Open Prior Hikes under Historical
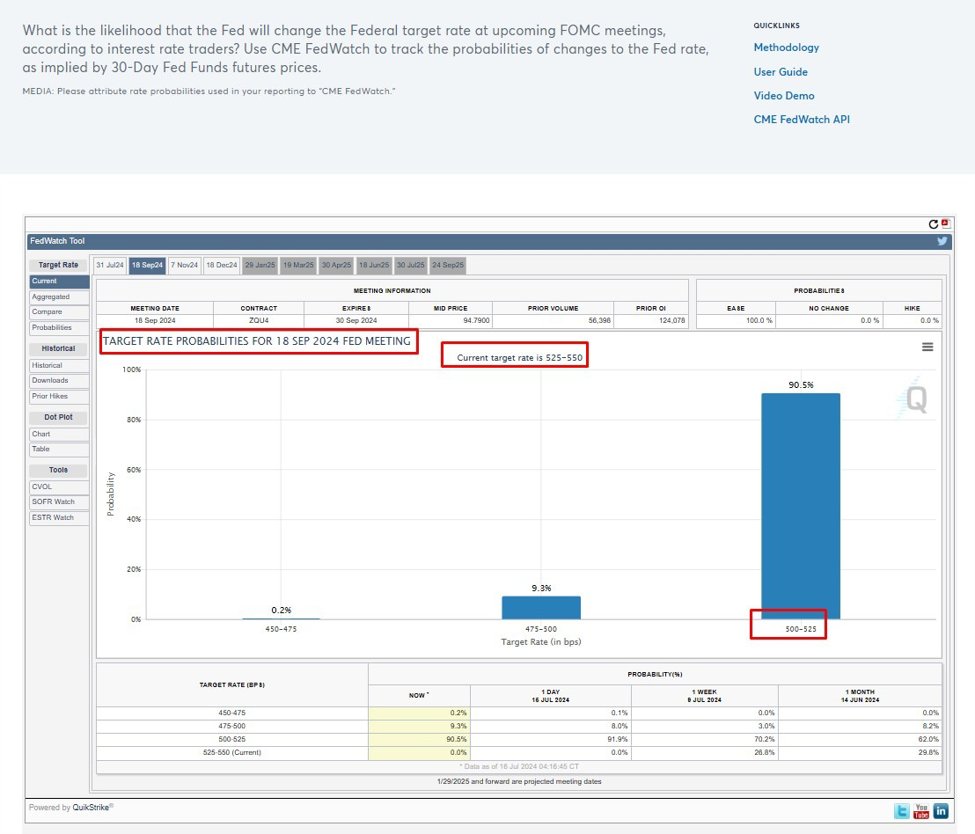Image resolution: width=975 pixels, height=834 pixels. (50, 396)
